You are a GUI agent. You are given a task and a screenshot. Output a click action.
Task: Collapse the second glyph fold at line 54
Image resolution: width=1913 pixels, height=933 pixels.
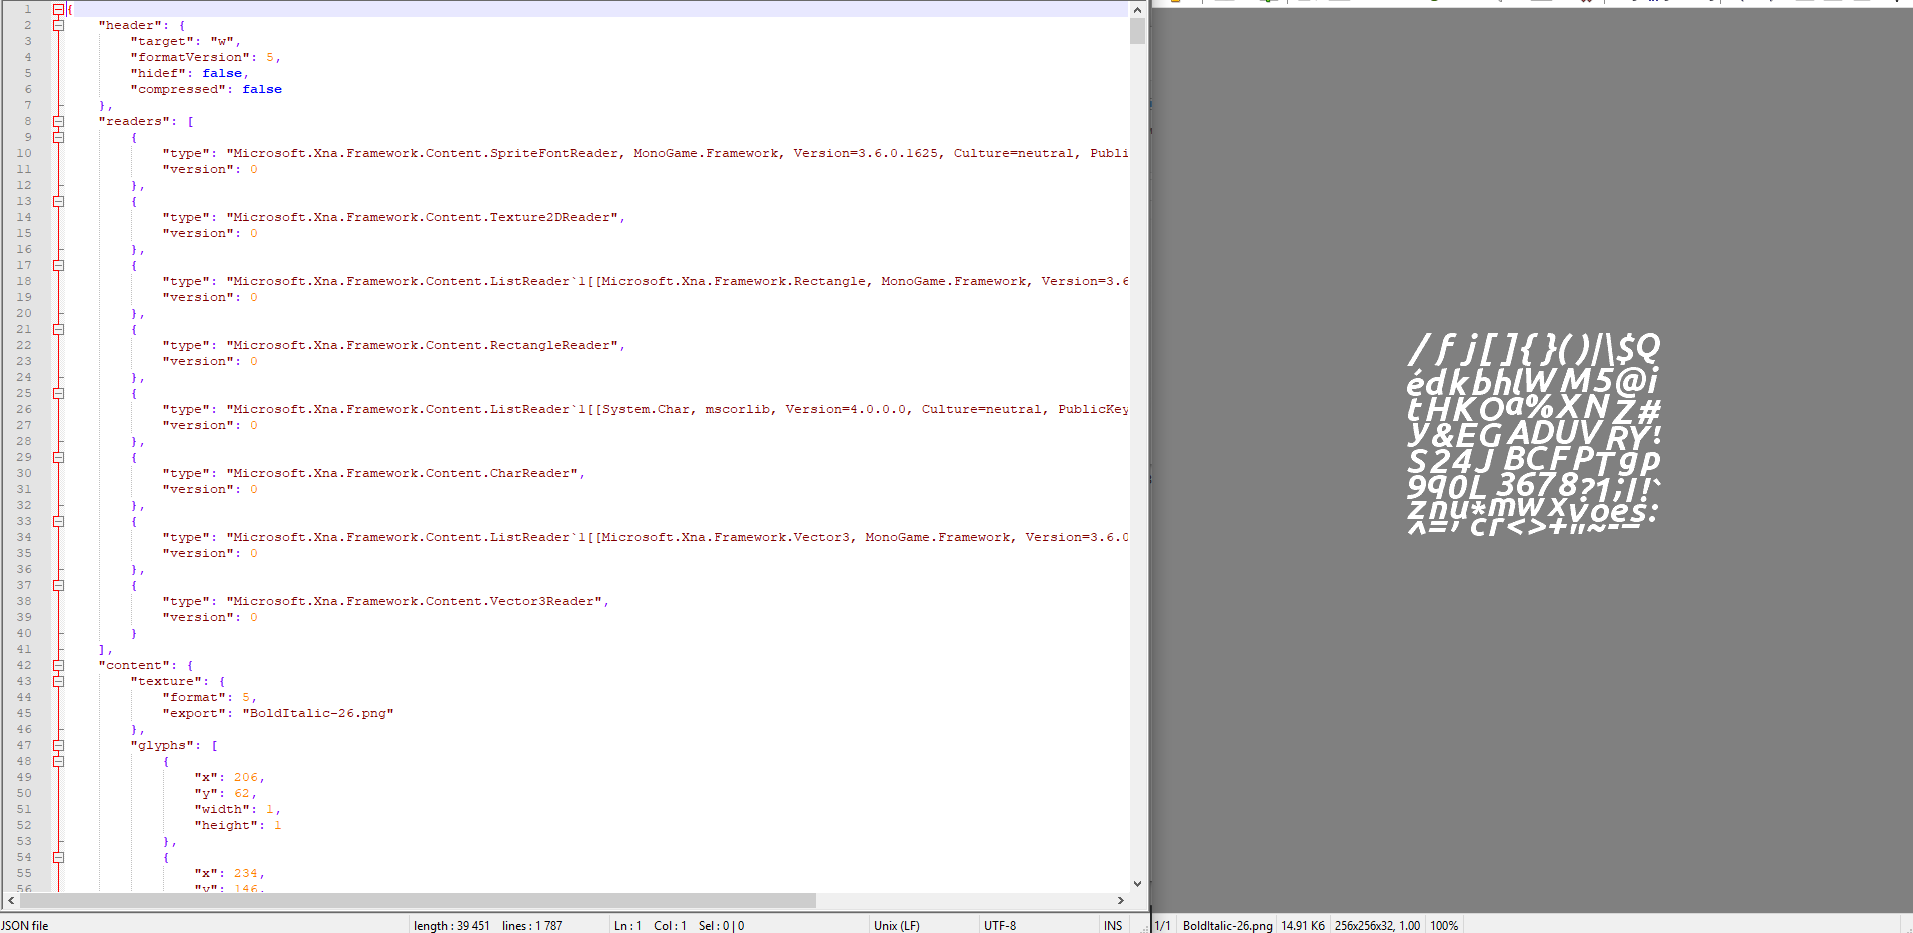tap(58, 857)
